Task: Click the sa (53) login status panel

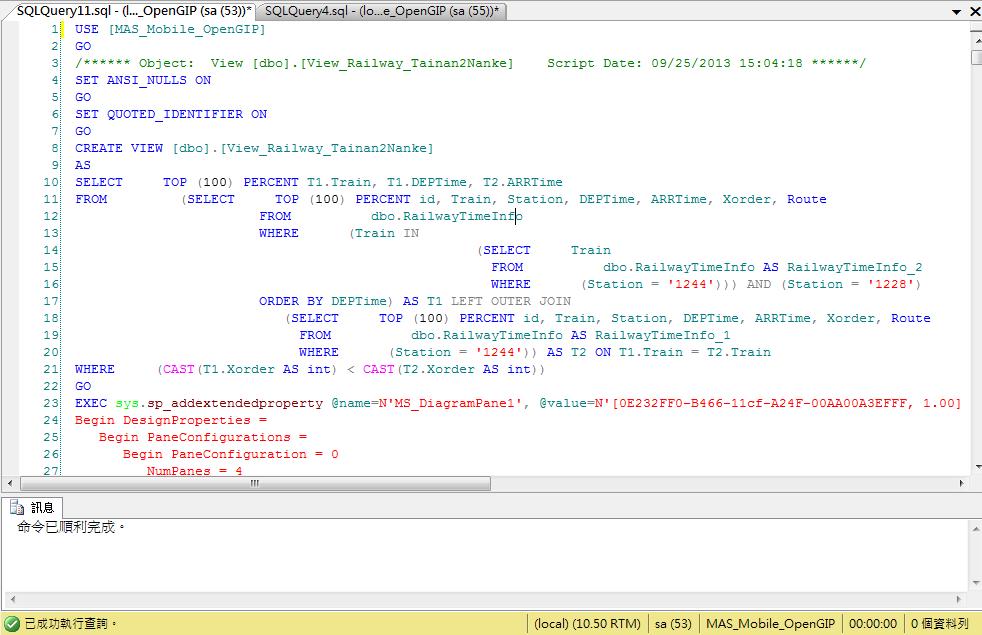Action: click(673, 623)
